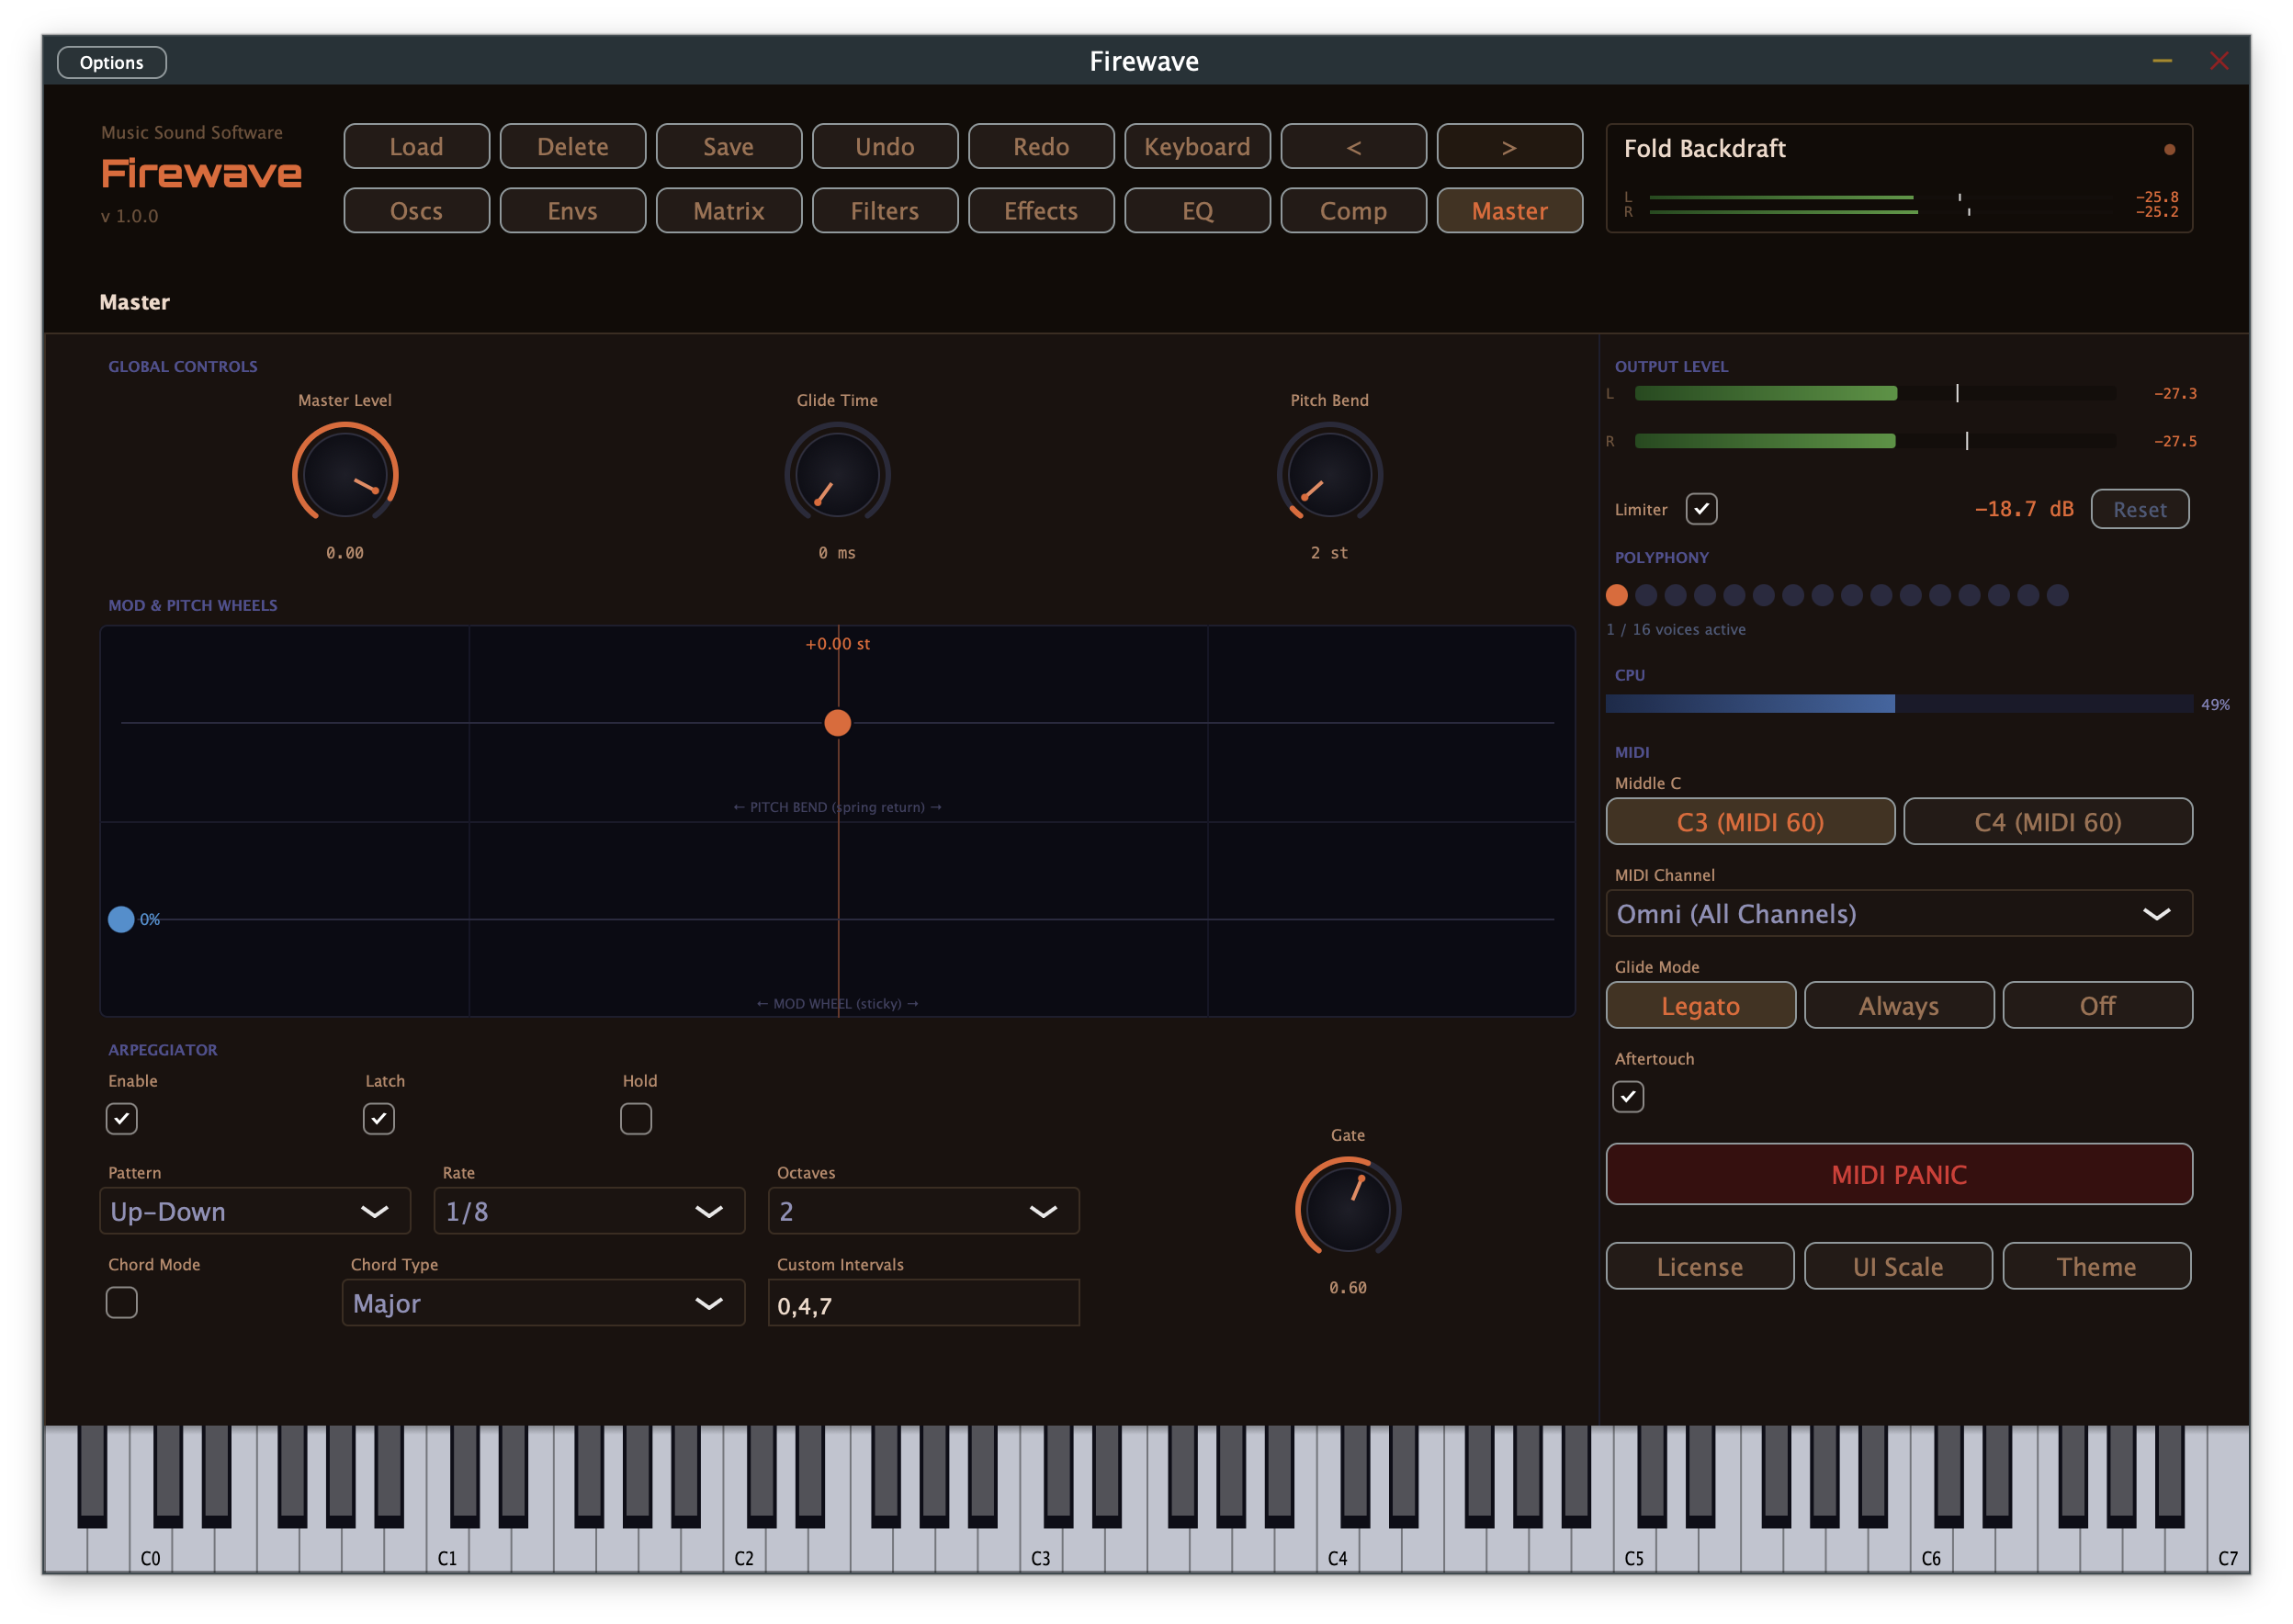Viewport: 2293px width, 1624px height.
Task: Disable the Arpeggiator Enable checkbox
Action: (x=122, y=1118)
